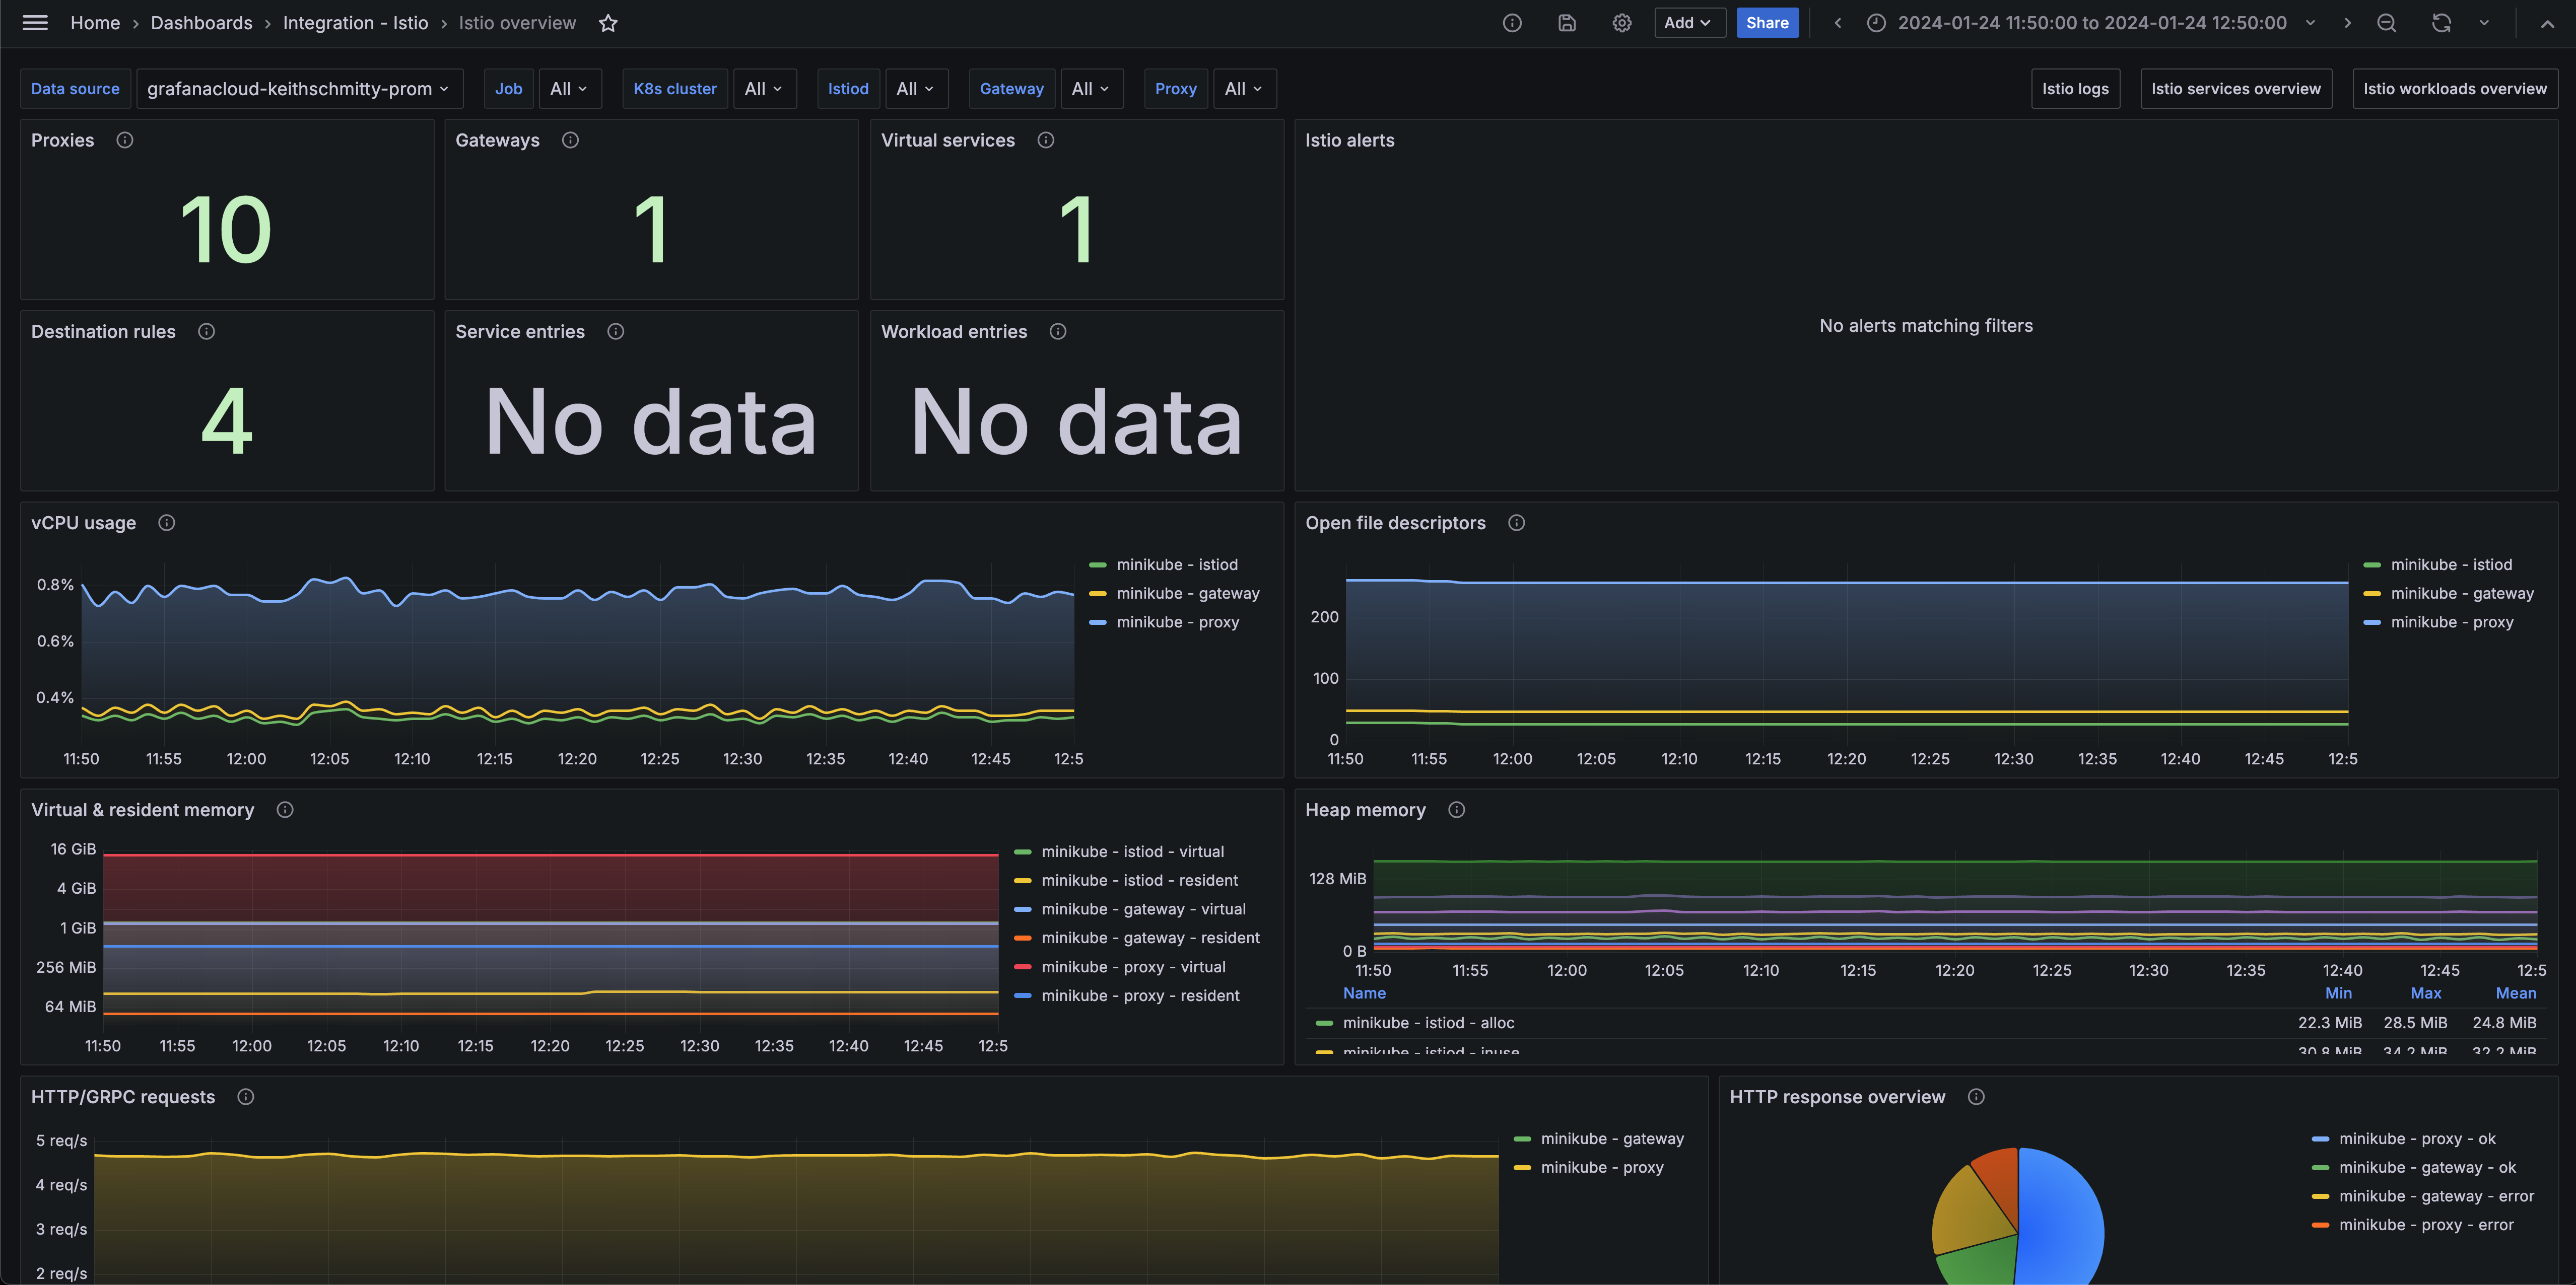Open Istio workloads overview
The width and height of the screenshot is (2576, 1285).
(2456, 88)
